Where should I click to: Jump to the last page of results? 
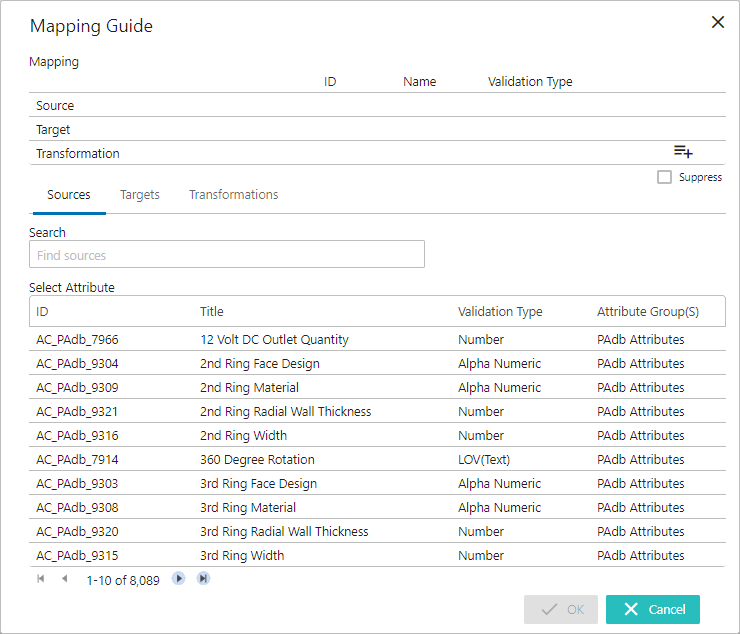coord(203,579)
